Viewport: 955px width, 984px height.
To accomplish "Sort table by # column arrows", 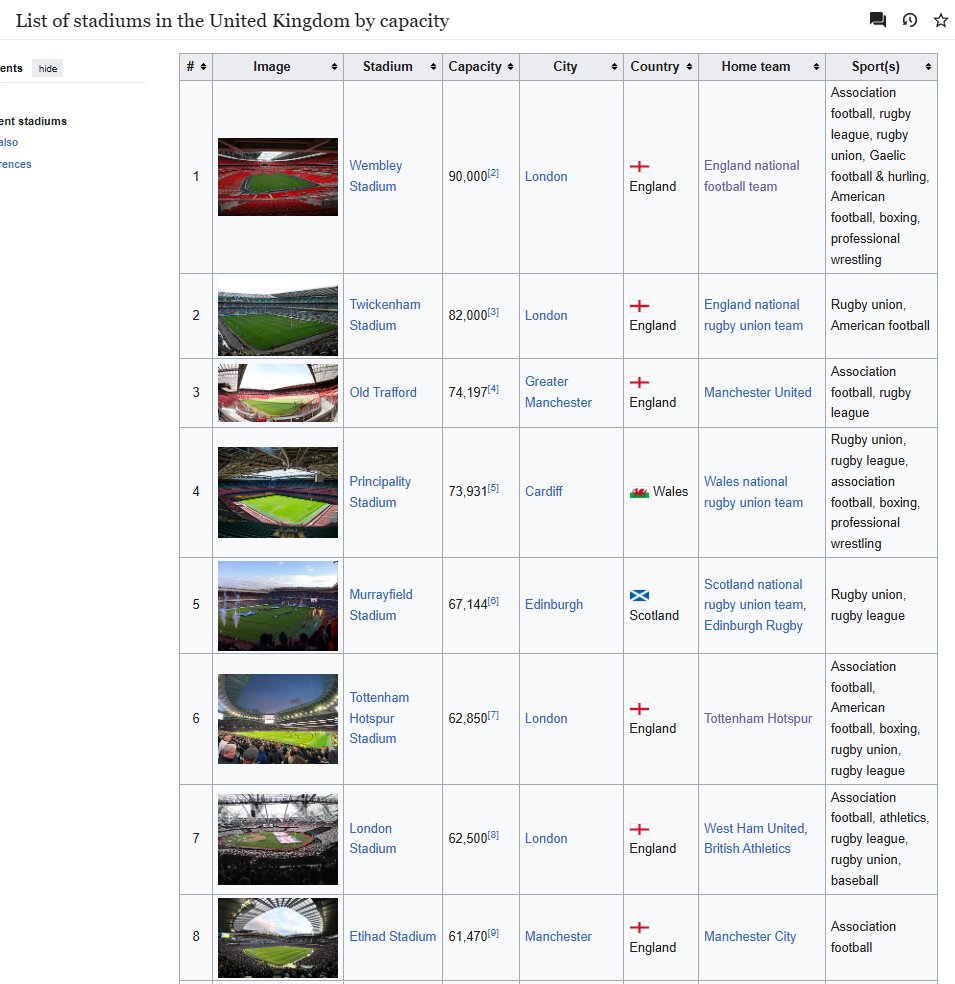I will click(203, 67).
